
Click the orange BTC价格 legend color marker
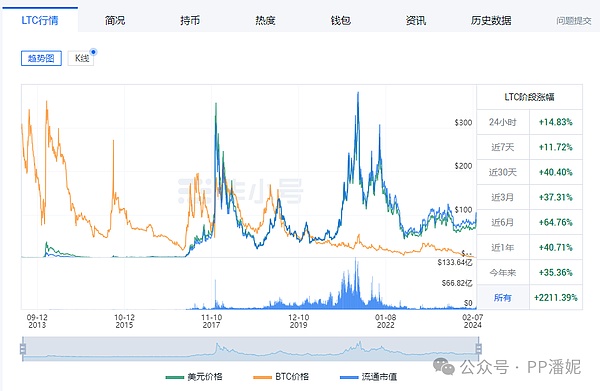click(262, 377)
